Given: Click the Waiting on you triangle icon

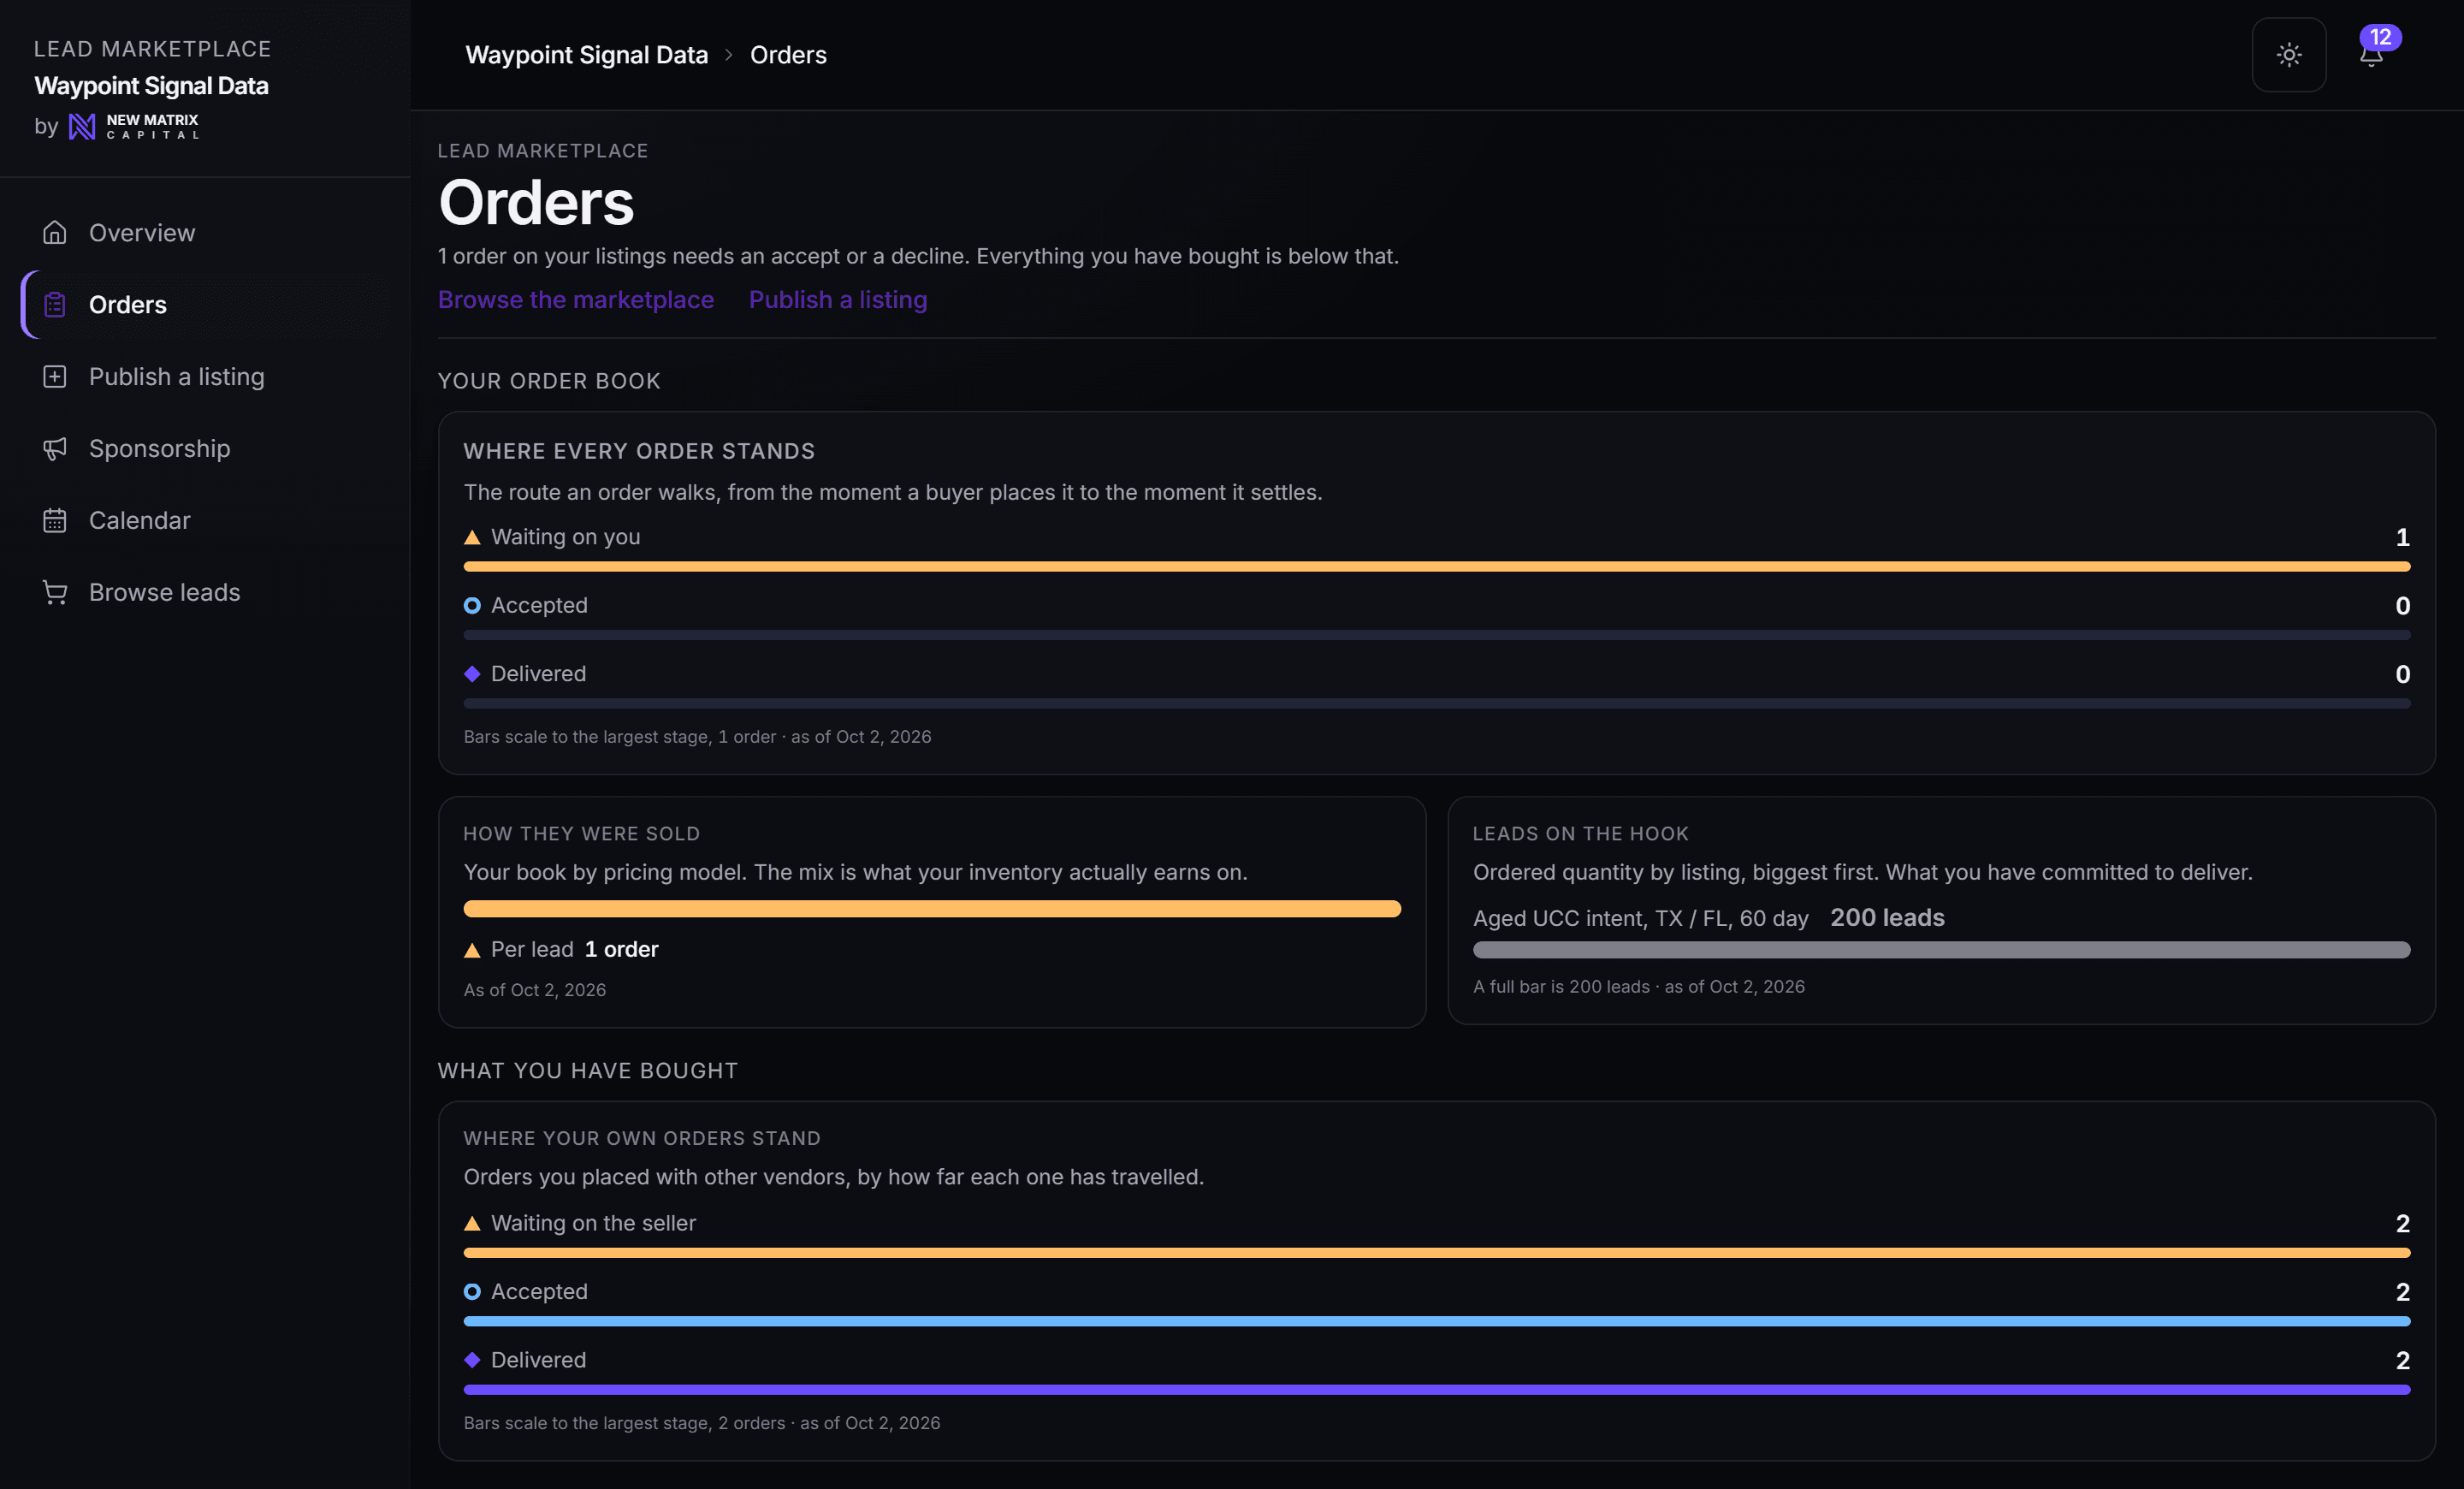Looking at the screenshot, I should 472,537.
